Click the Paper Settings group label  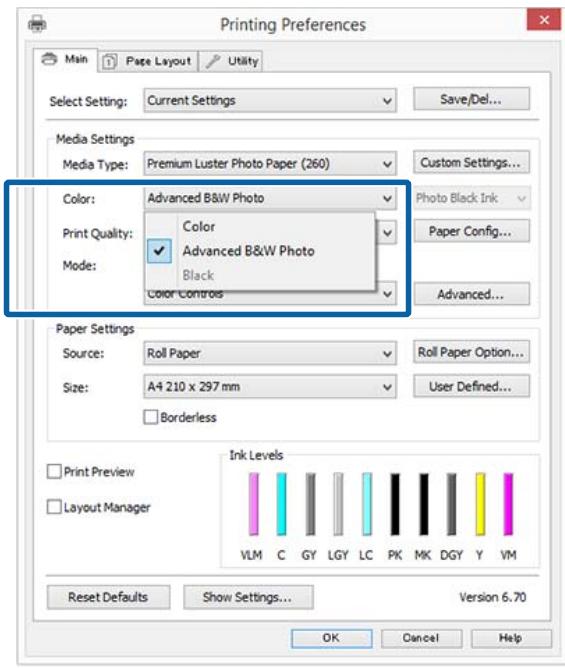pyautogui.click(x=95, y=329)
